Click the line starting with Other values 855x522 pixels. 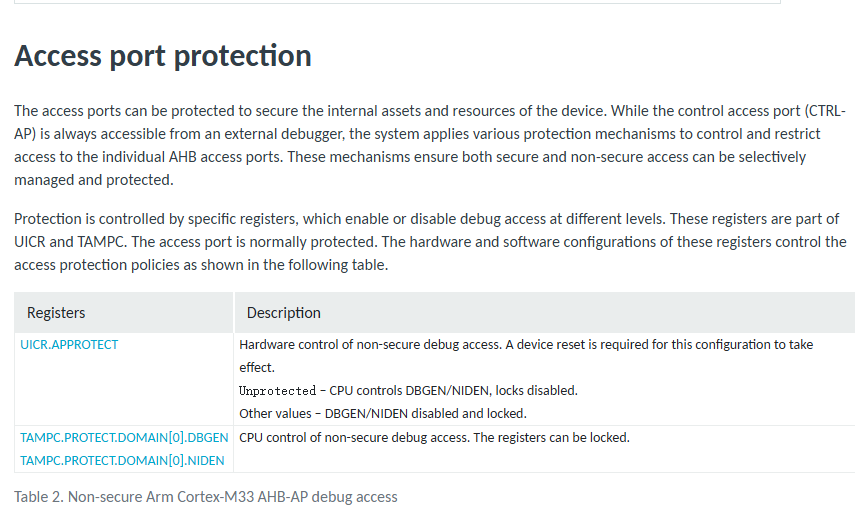pyautogui.click(x=382, y=413)
